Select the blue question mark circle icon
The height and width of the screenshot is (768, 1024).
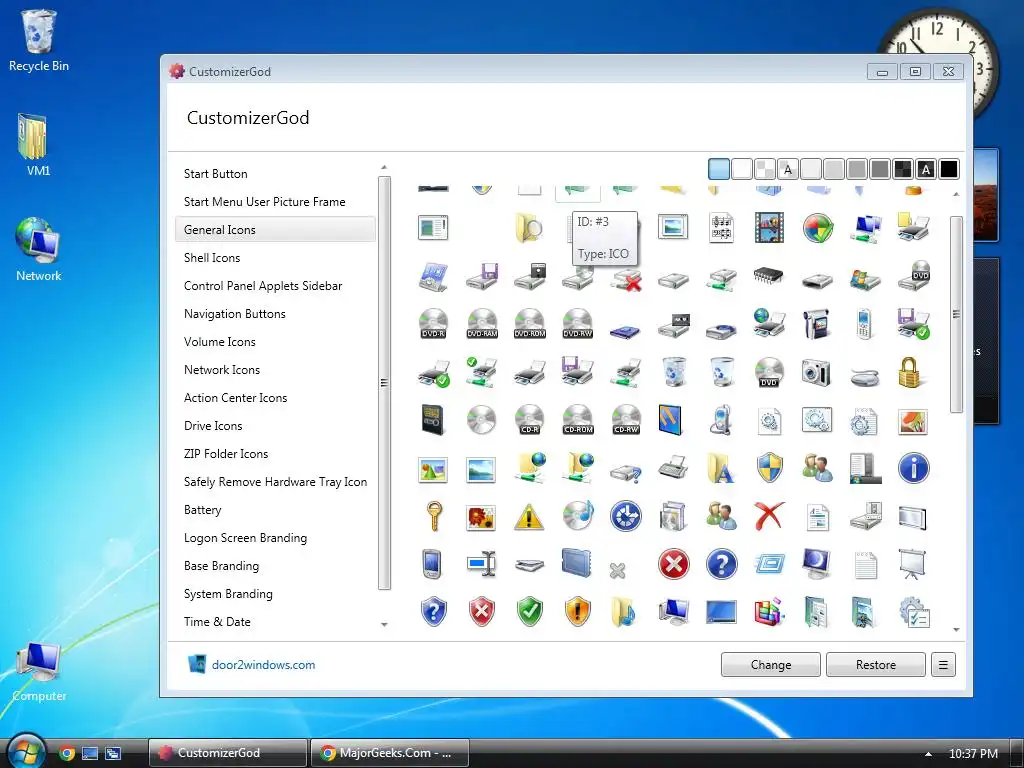pyautogui.click(x=722, y=564)
